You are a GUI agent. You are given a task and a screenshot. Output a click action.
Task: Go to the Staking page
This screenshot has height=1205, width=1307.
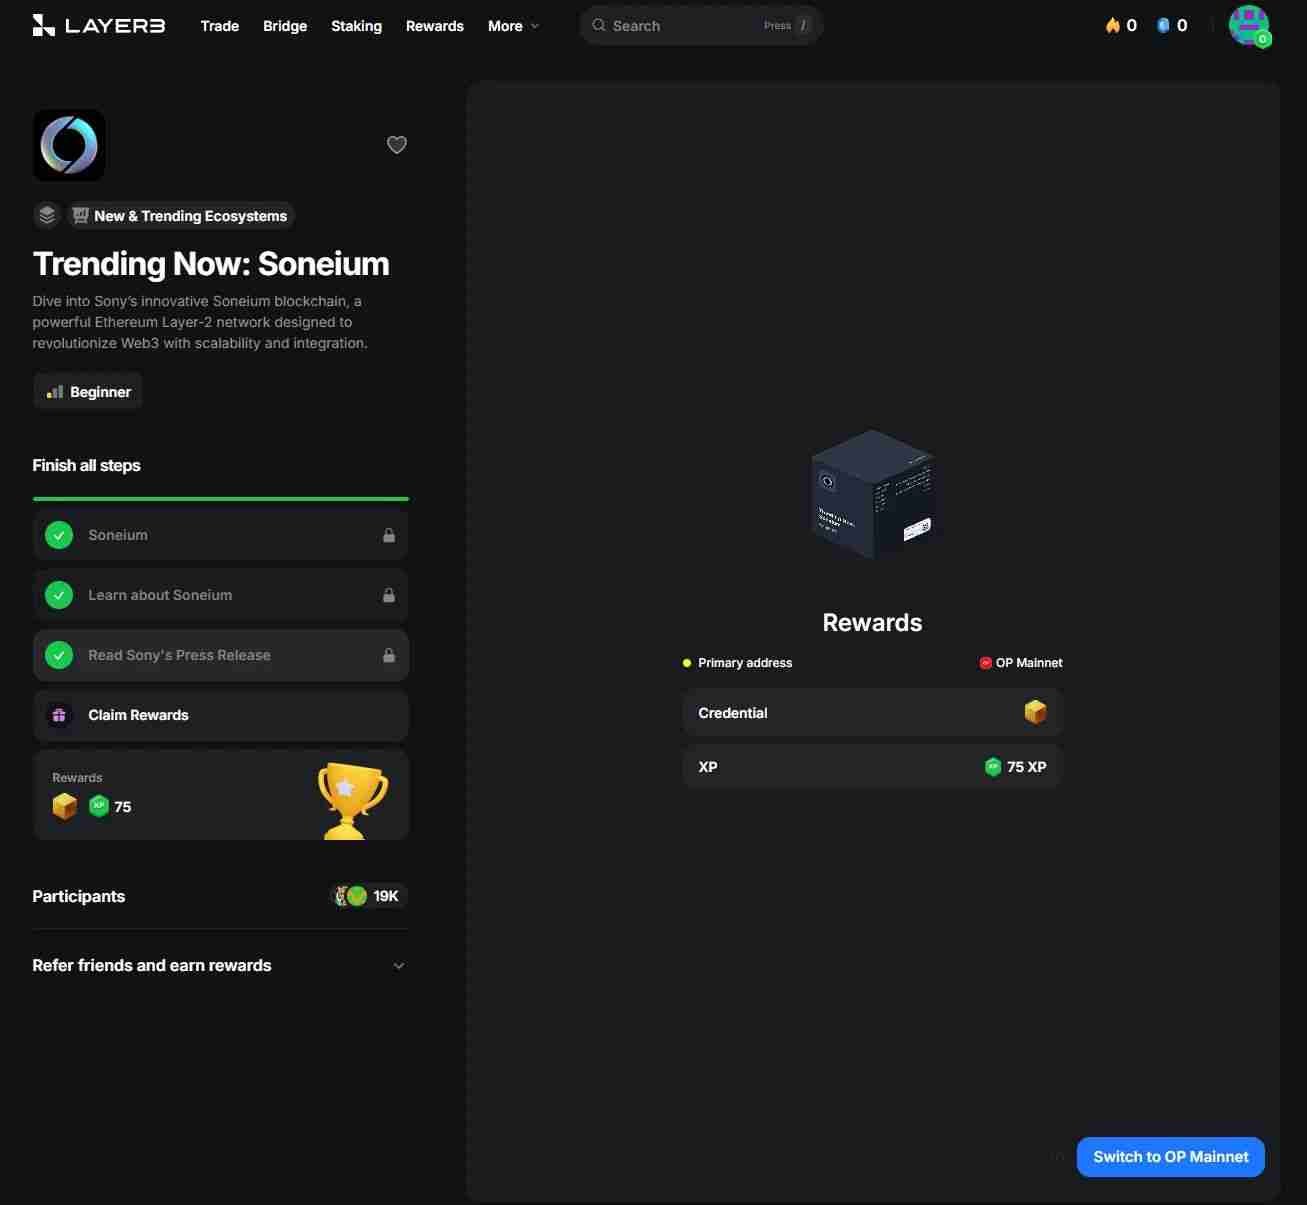[356, 26]
